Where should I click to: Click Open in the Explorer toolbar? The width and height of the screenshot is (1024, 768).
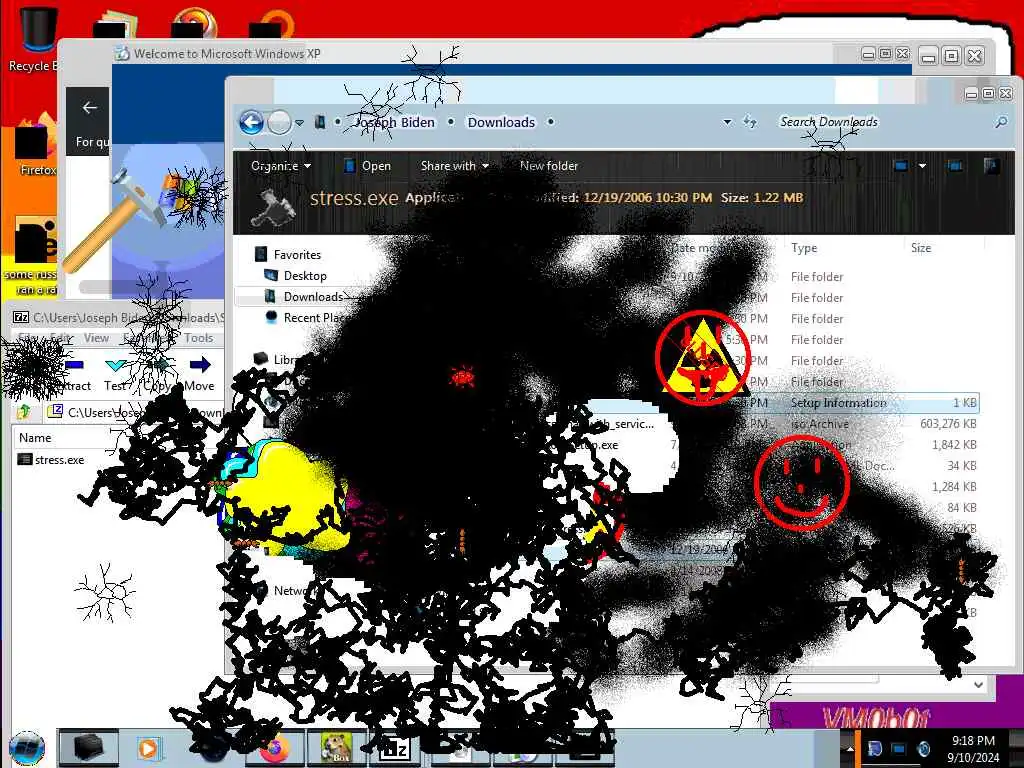(368, 166)
